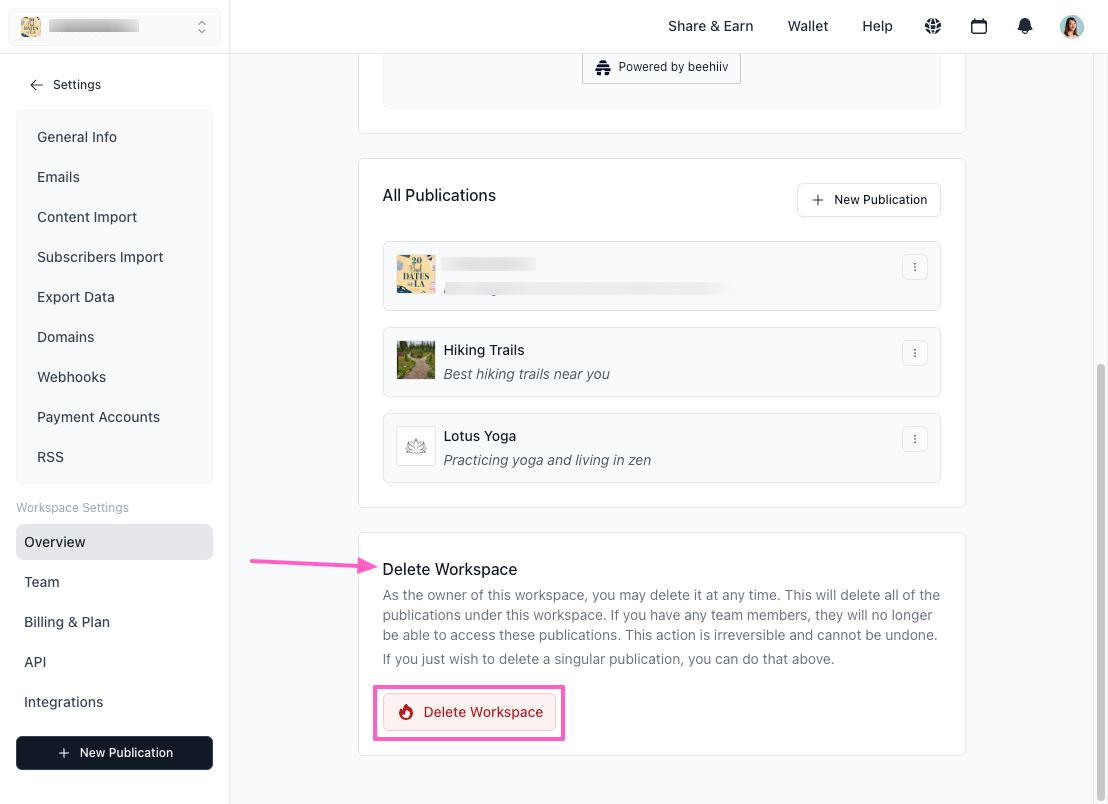Open three-dot menu for first publication
The width and height of the screenshot is (1108, 804).
[915, 267]
